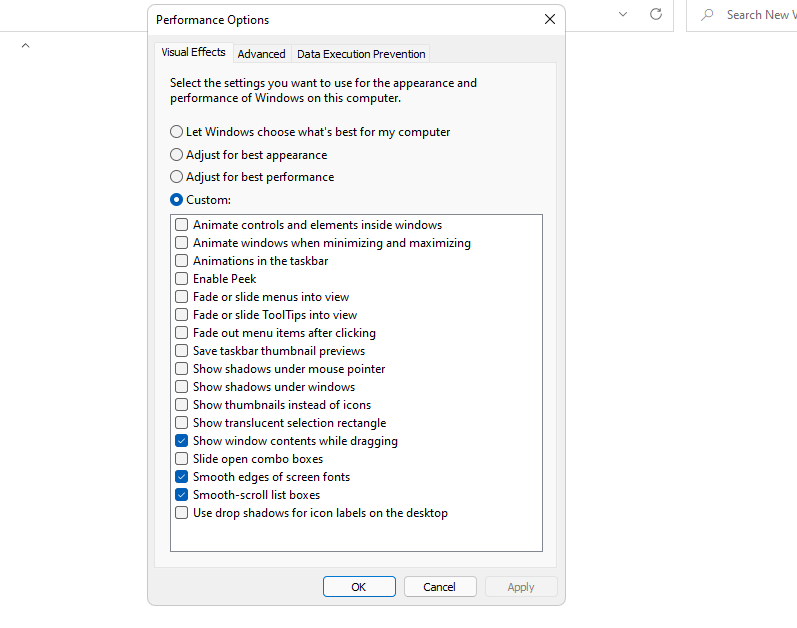The width and height of the screenshot is (797, 628).
Task: Enable drop shadows for icon labels
Action: pos(181,513)
